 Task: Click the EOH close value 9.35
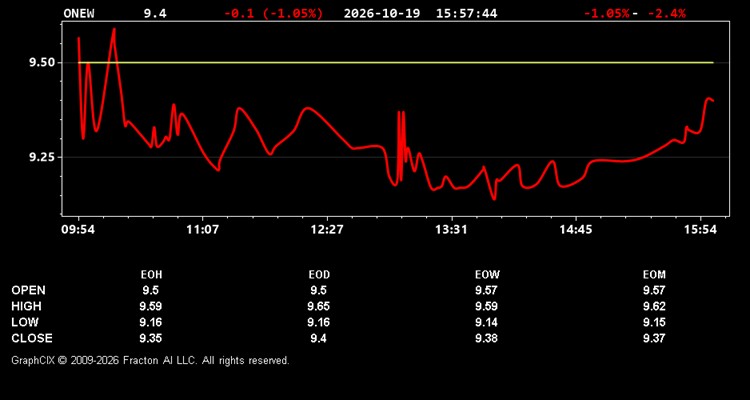coord(151,338)
